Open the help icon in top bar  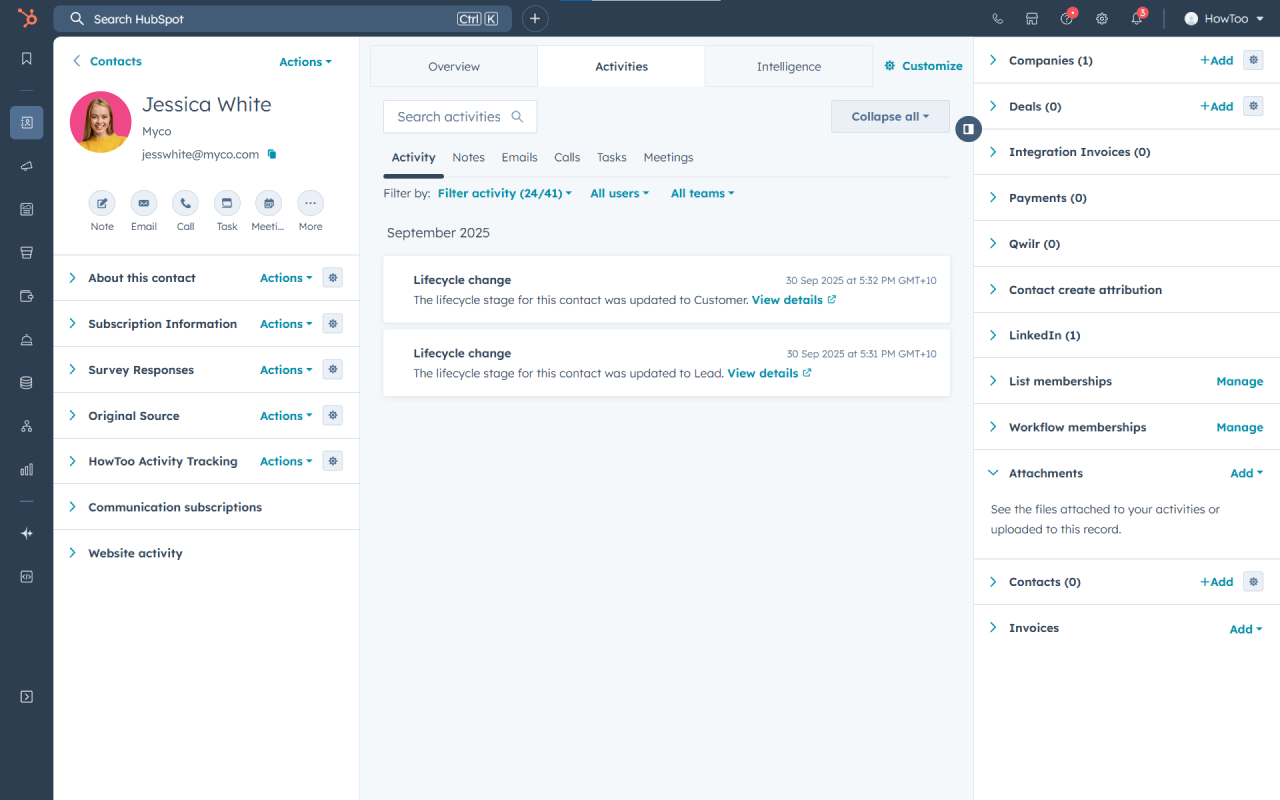[x=1067, y=19]
